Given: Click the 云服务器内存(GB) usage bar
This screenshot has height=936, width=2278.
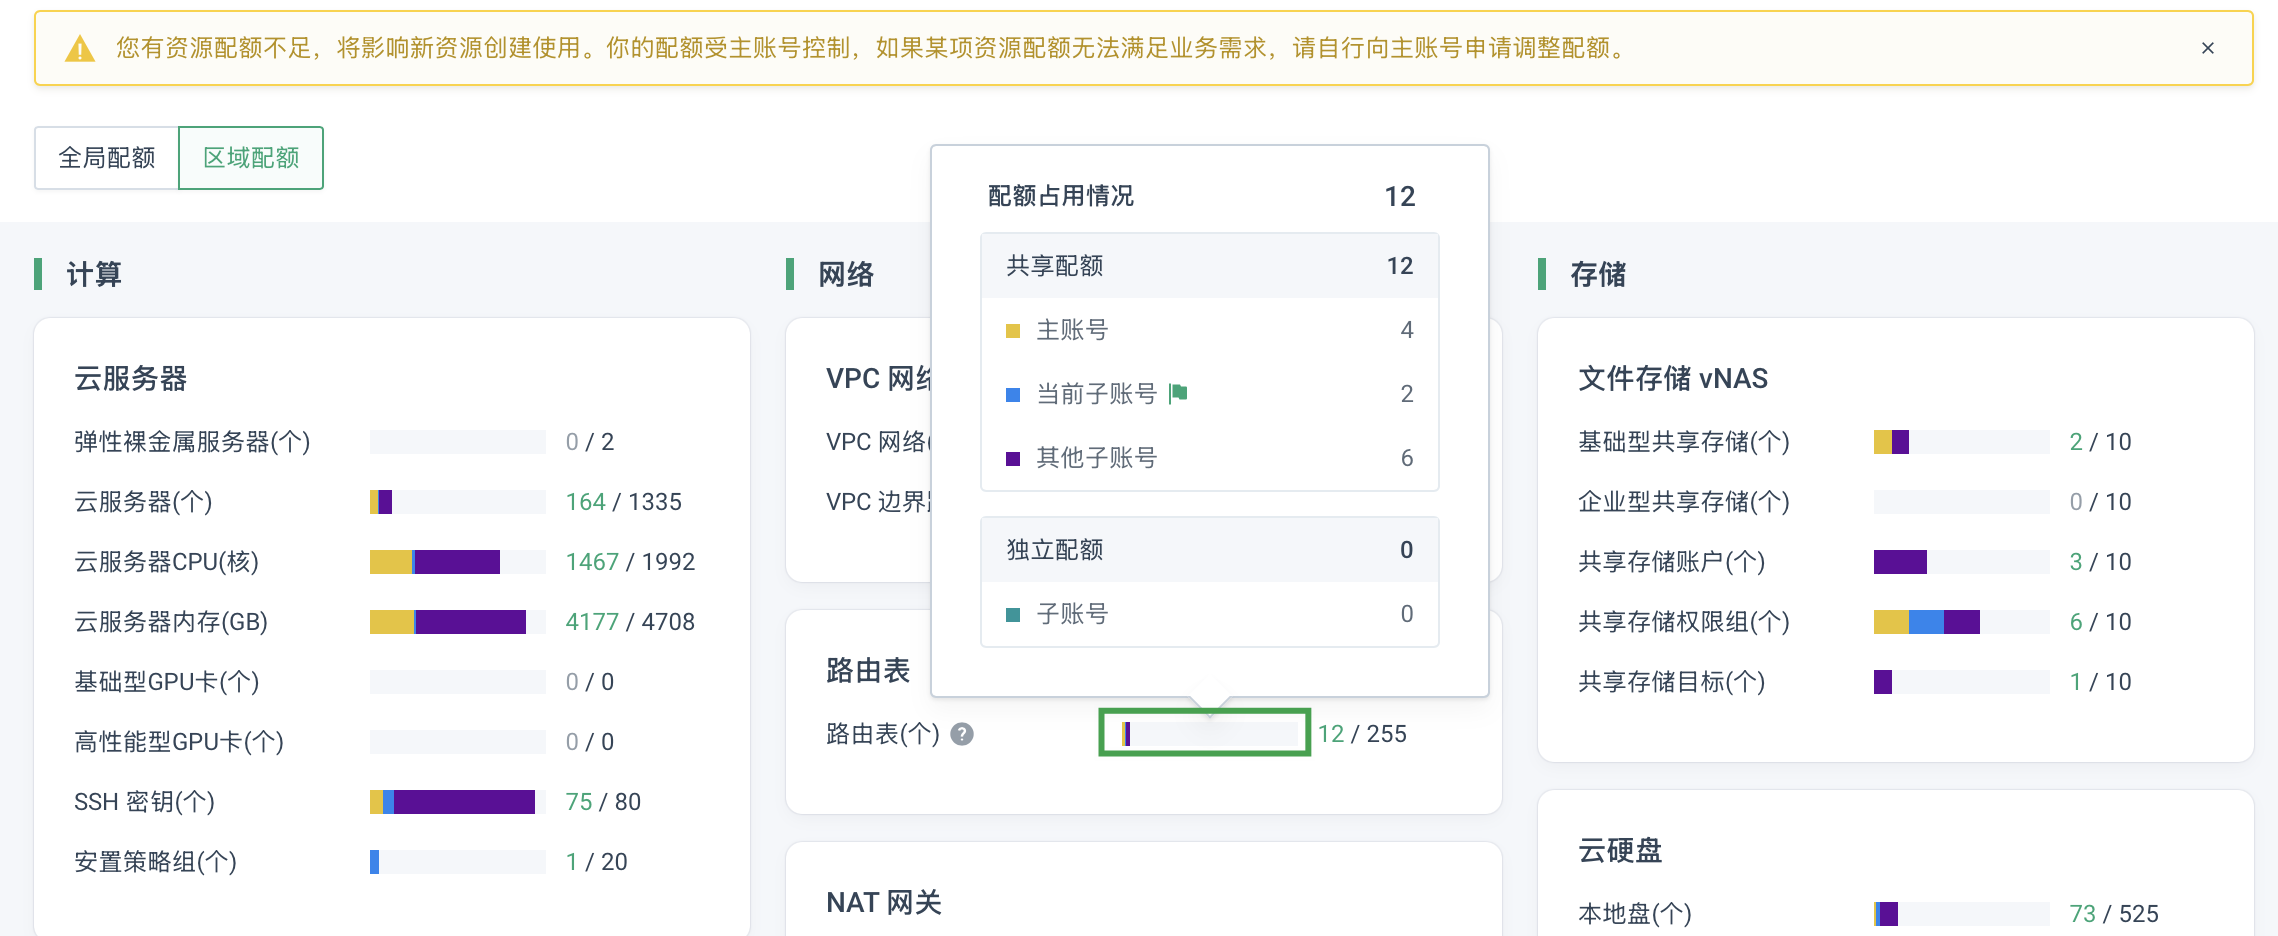Looking at the screenshot, I should tap(457, 622).
